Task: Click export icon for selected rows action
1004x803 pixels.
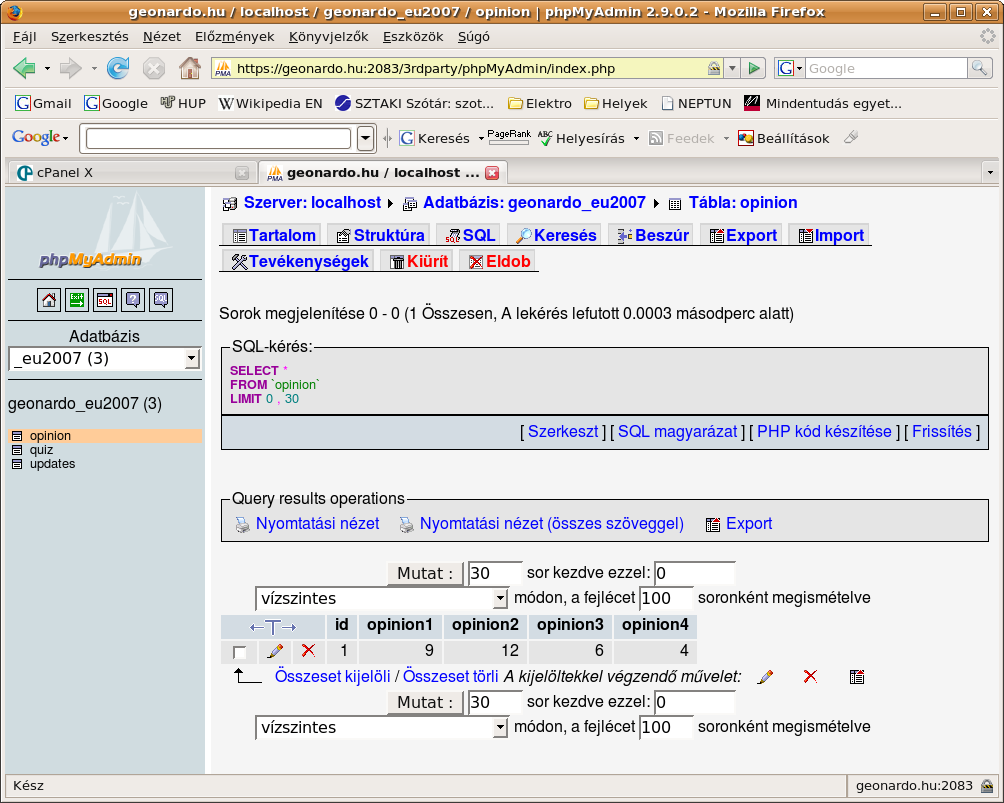Action: tap(857, 677)
